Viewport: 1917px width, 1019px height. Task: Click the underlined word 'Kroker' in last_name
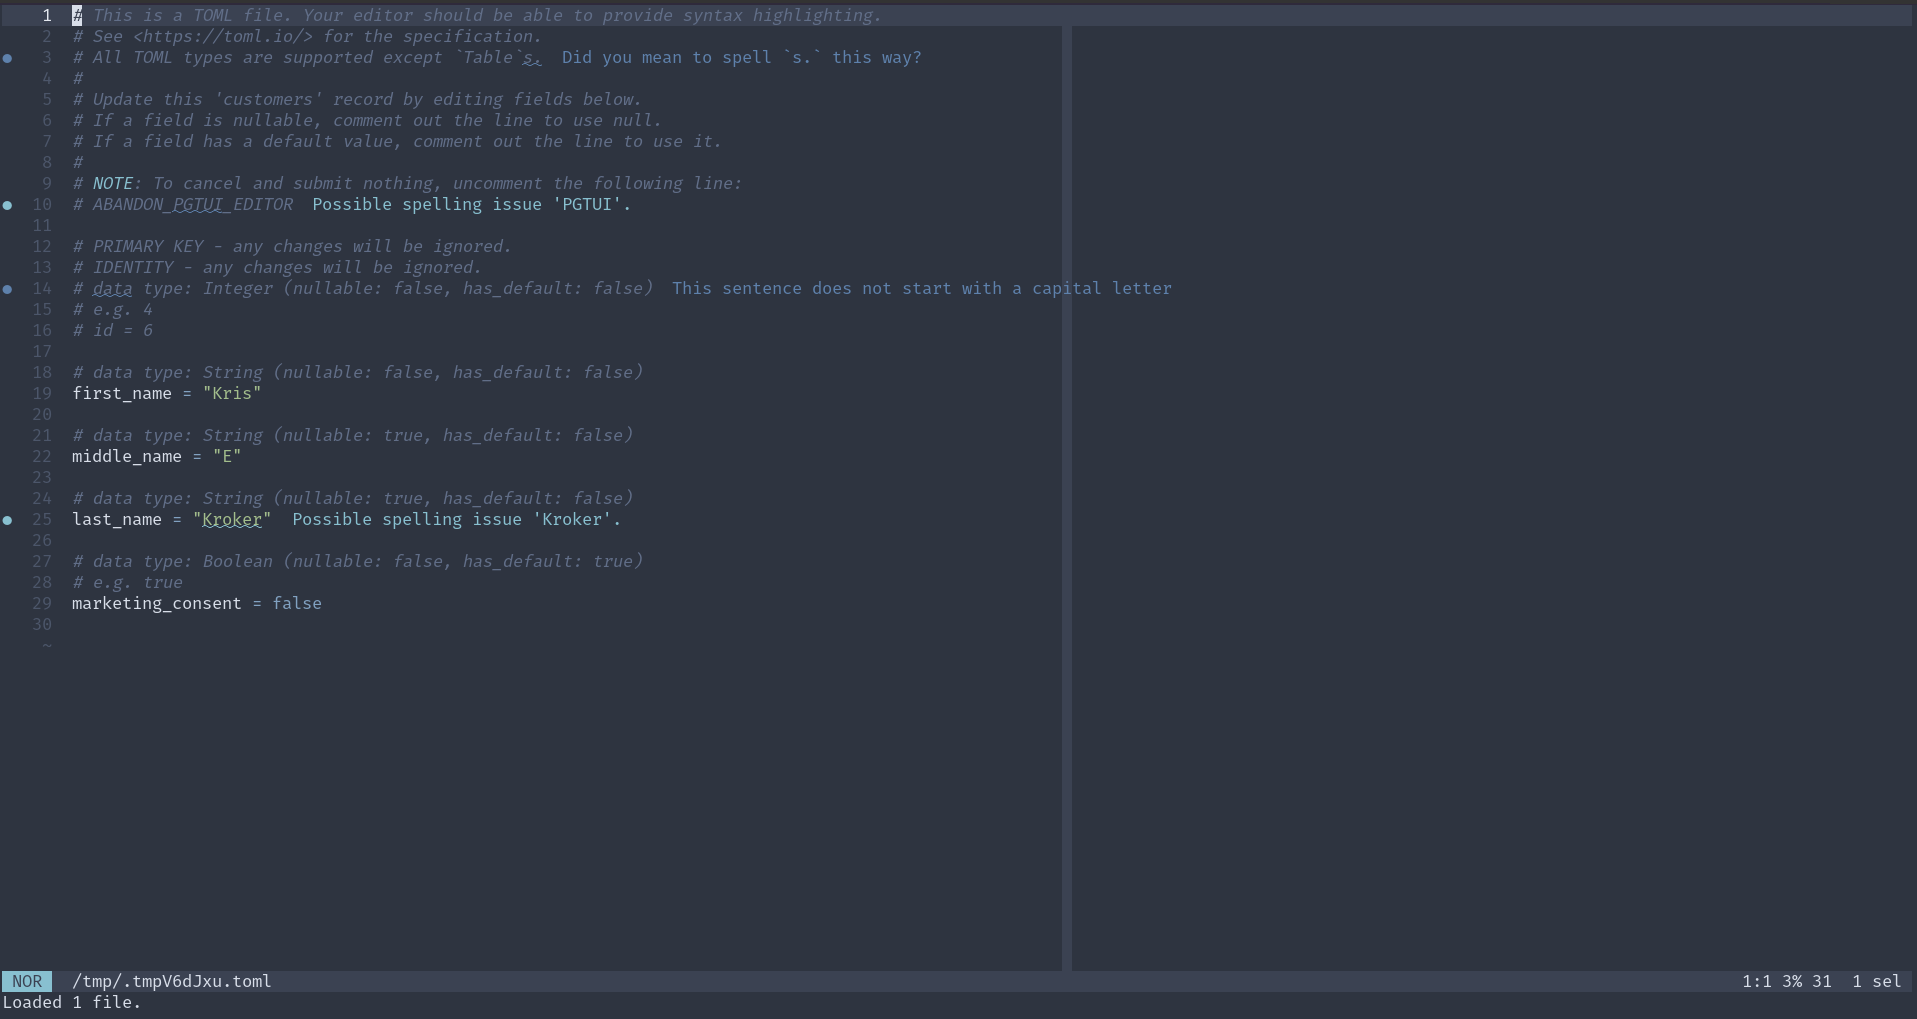(232, 519)
